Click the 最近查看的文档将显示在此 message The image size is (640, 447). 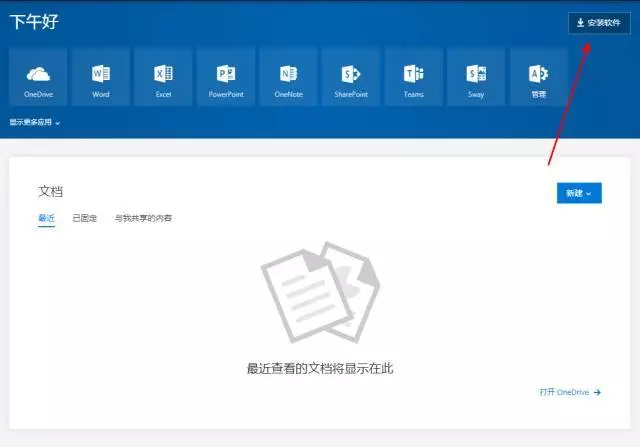tap(320, 368)
